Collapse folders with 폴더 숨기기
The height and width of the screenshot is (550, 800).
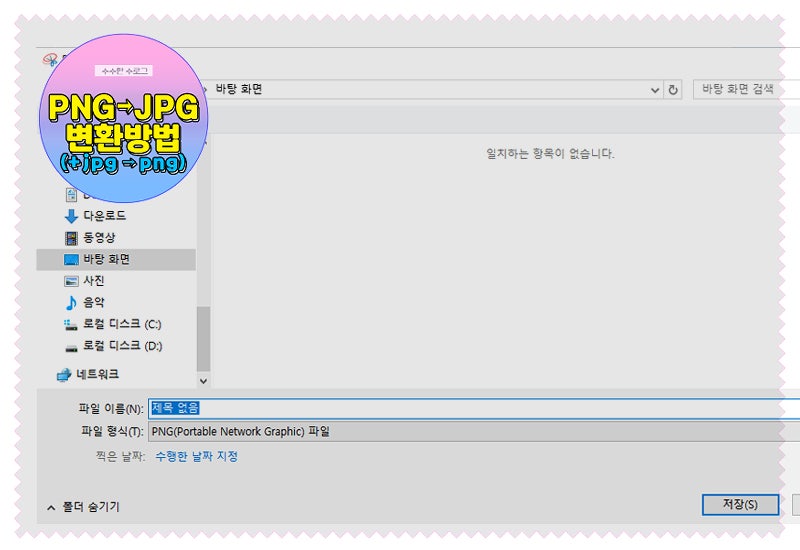(83, 507)
